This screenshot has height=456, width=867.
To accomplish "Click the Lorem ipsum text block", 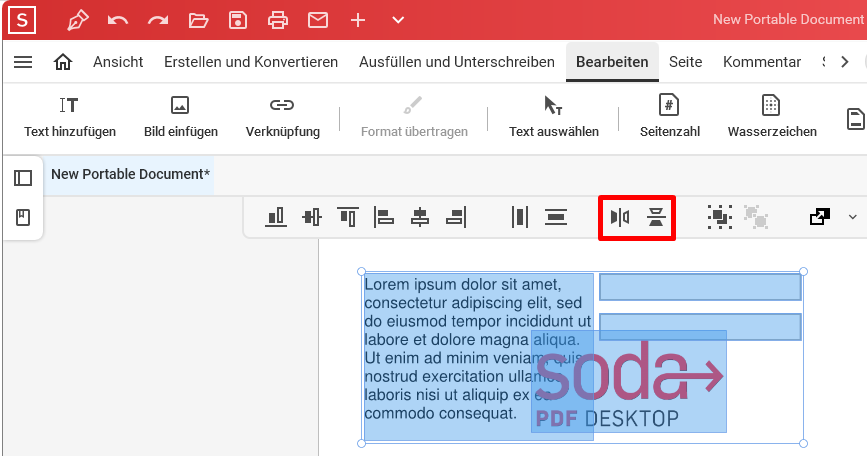I will point(478,356).
